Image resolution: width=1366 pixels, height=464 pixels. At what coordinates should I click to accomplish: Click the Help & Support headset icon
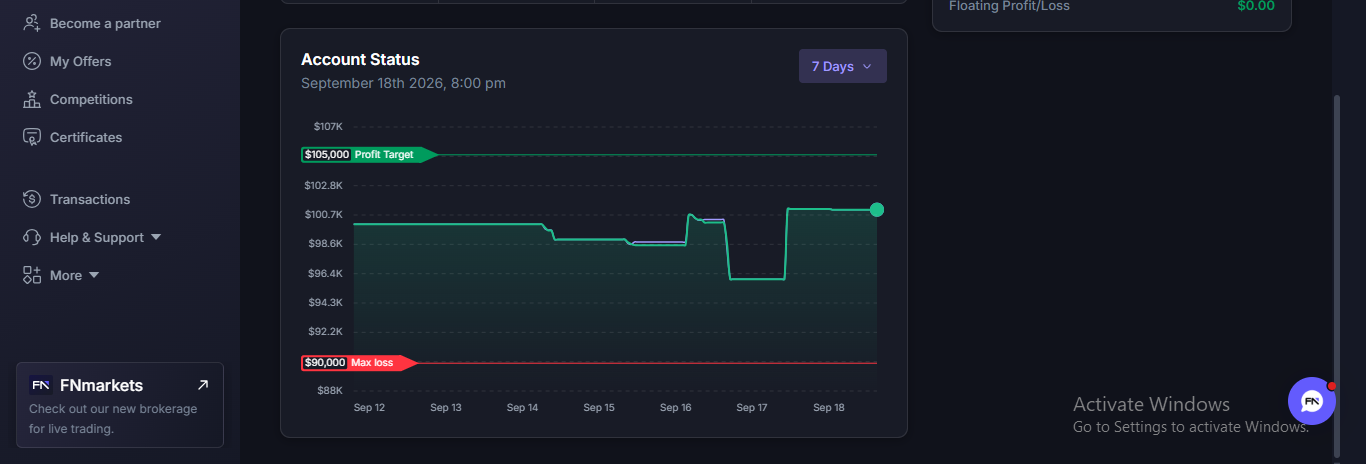tap(32, 237)
